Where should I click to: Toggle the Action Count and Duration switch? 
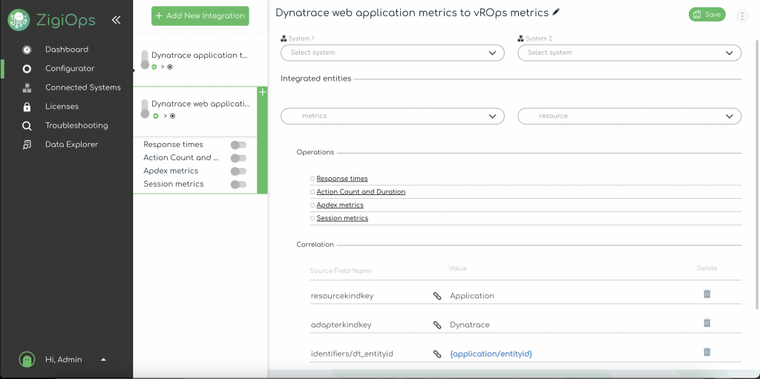pyautogui.click(x=238, y=158)
